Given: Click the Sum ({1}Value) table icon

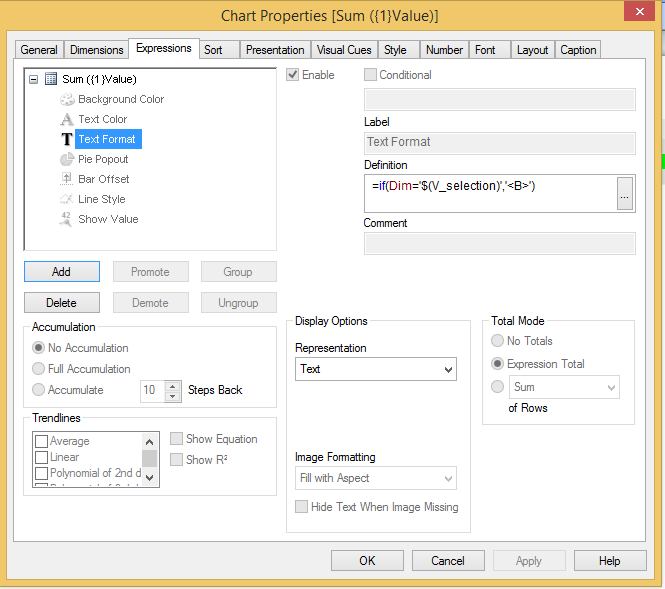Looking at the screenshot, I should click(51, 79).
